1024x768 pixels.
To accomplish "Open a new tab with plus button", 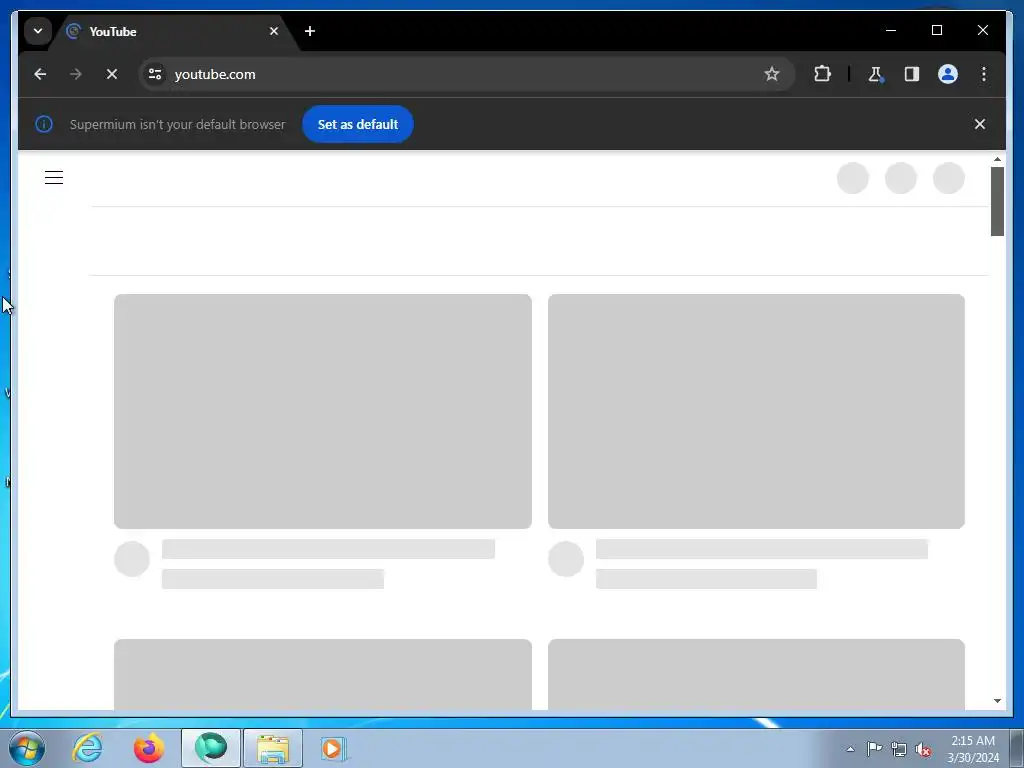I will 310,31.
